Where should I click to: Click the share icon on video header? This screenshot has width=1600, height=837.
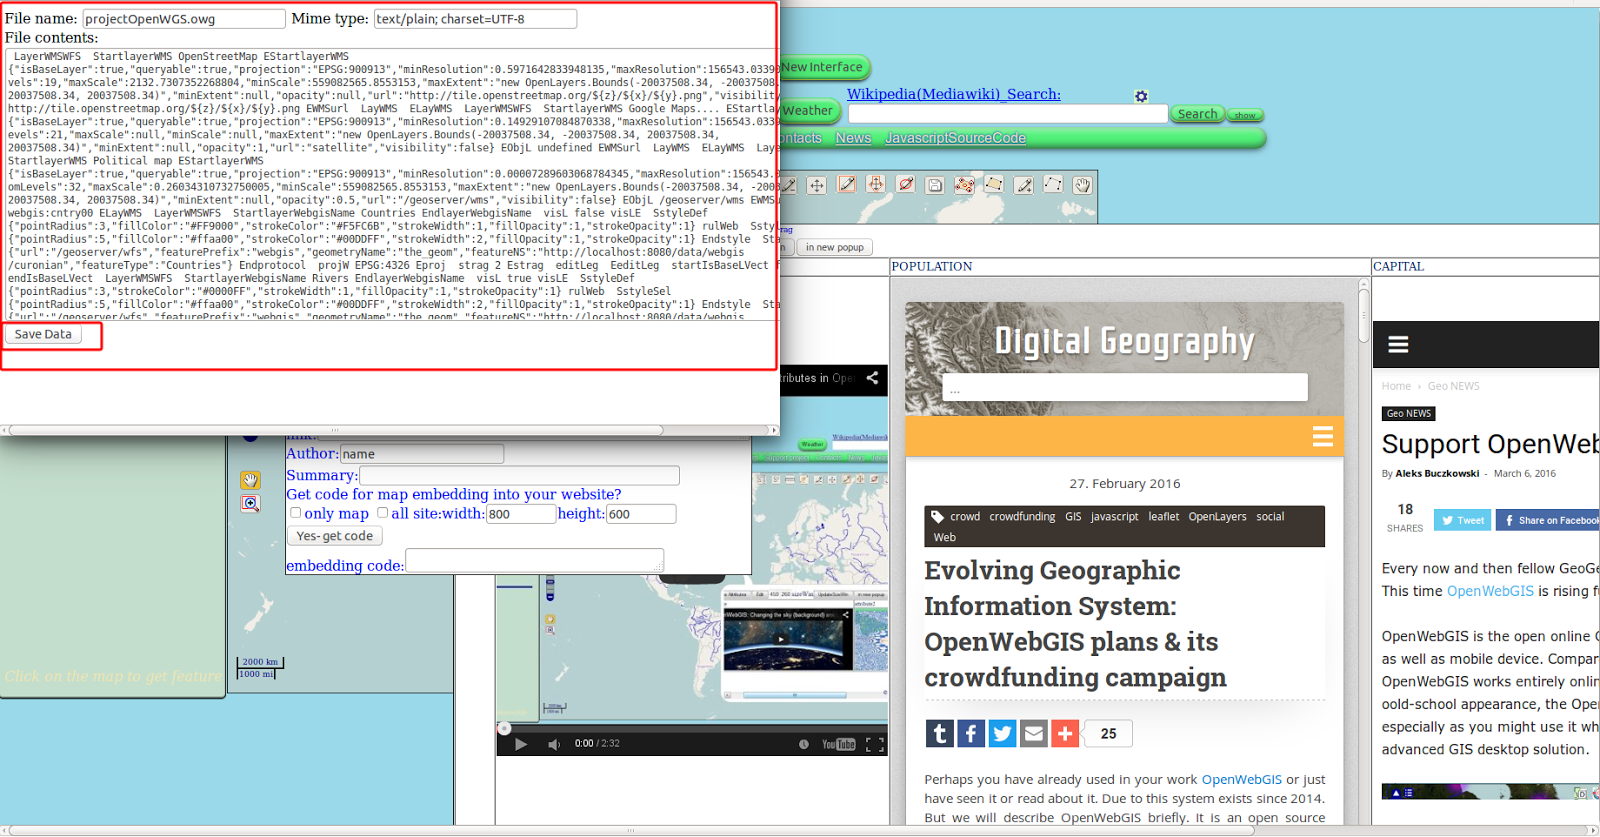(872, 378)
